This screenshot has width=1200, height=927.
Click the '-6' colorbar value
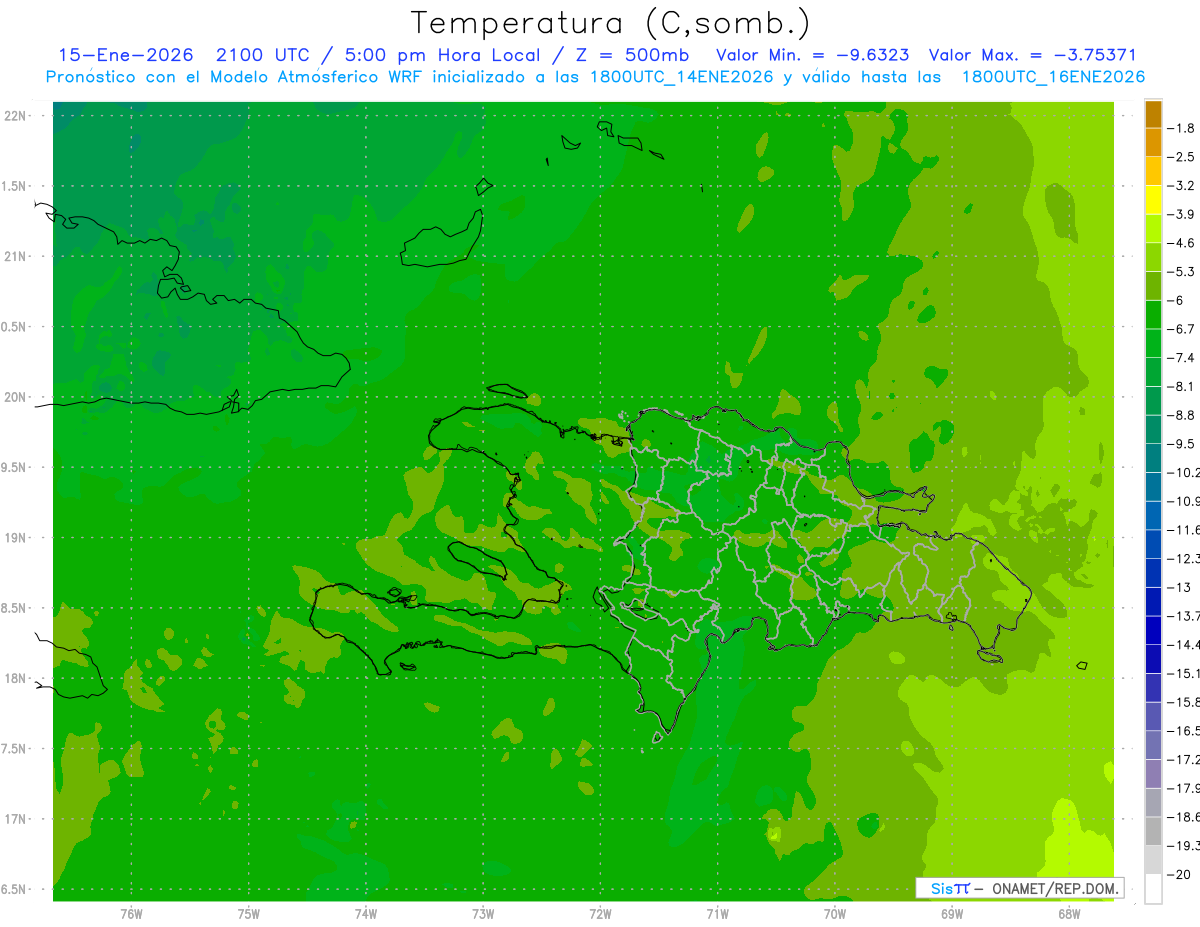(x=1176, y=301)
